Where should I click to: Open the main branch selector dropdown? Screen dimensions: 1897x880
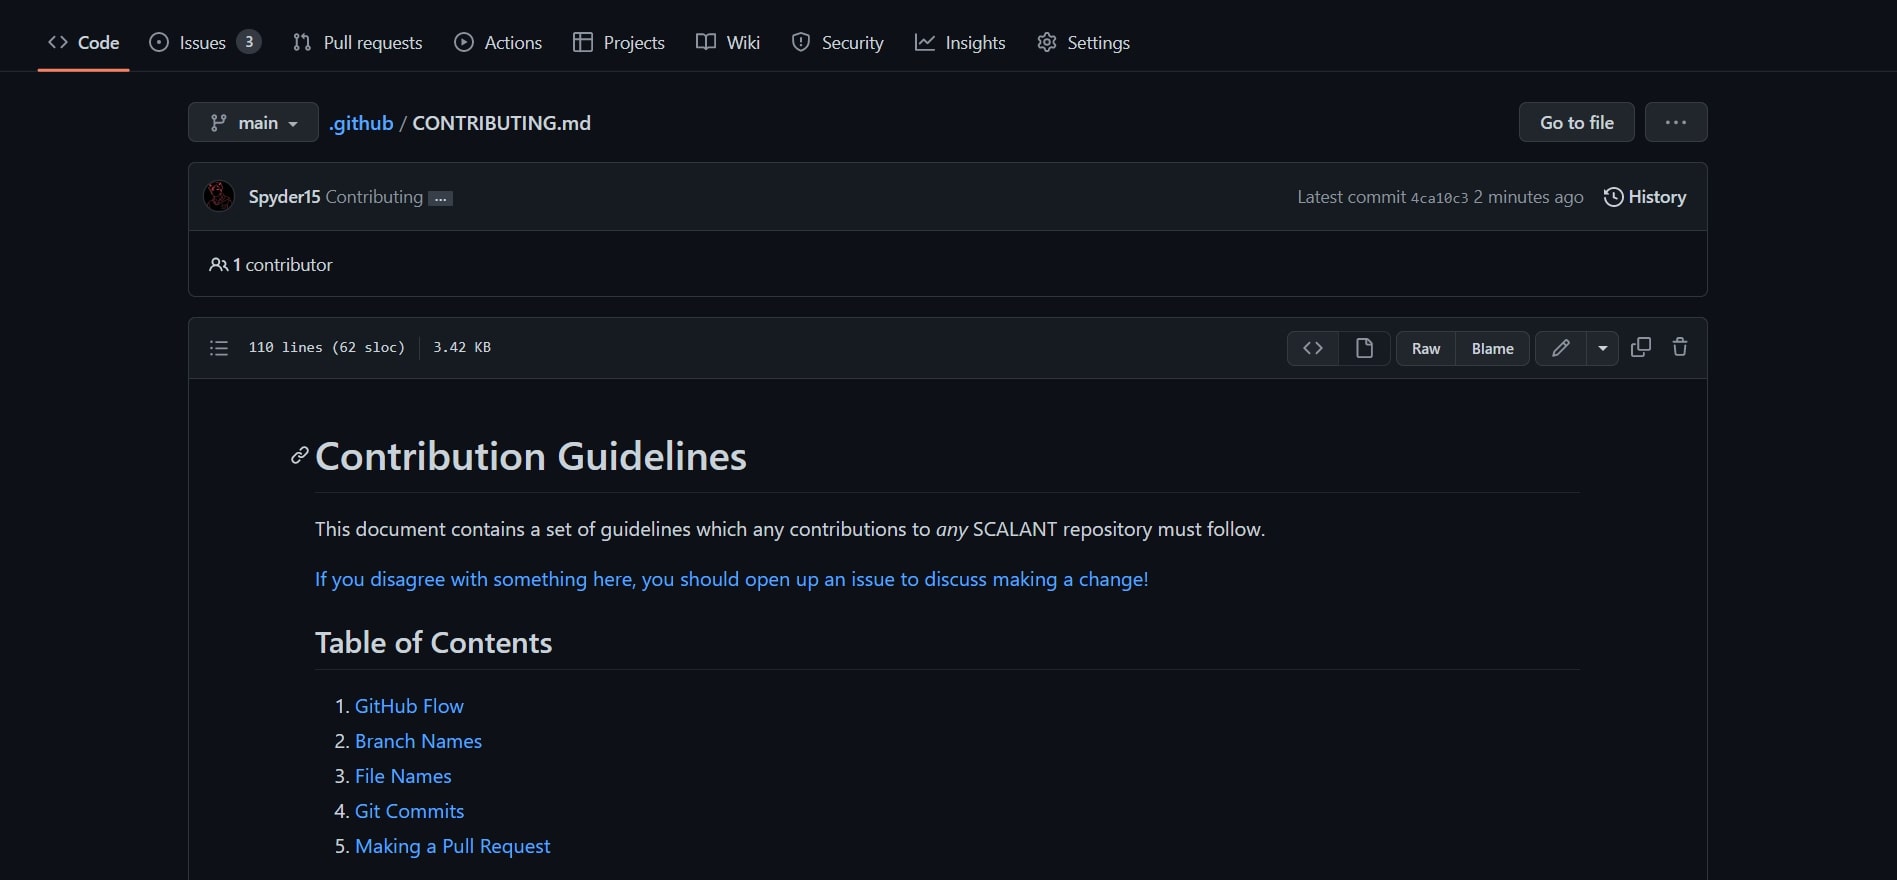tap(253, 122)
